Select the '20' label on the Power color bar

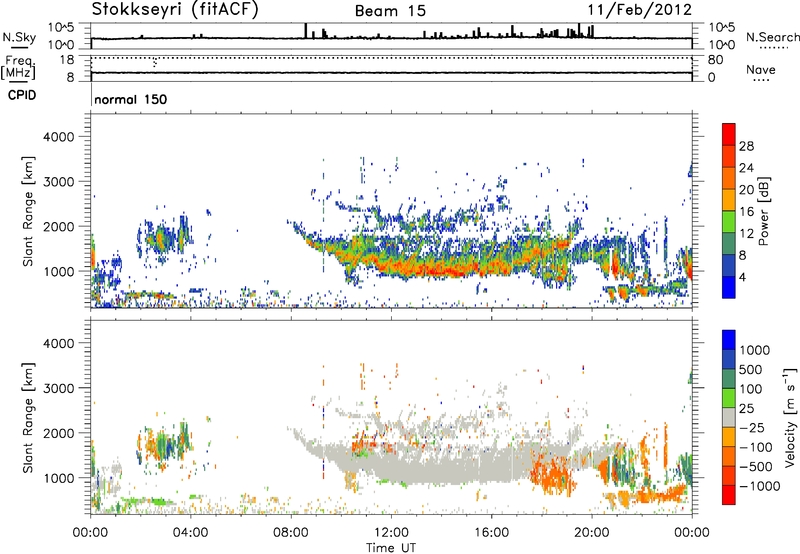pyautogui.click(x=746, y=190)
